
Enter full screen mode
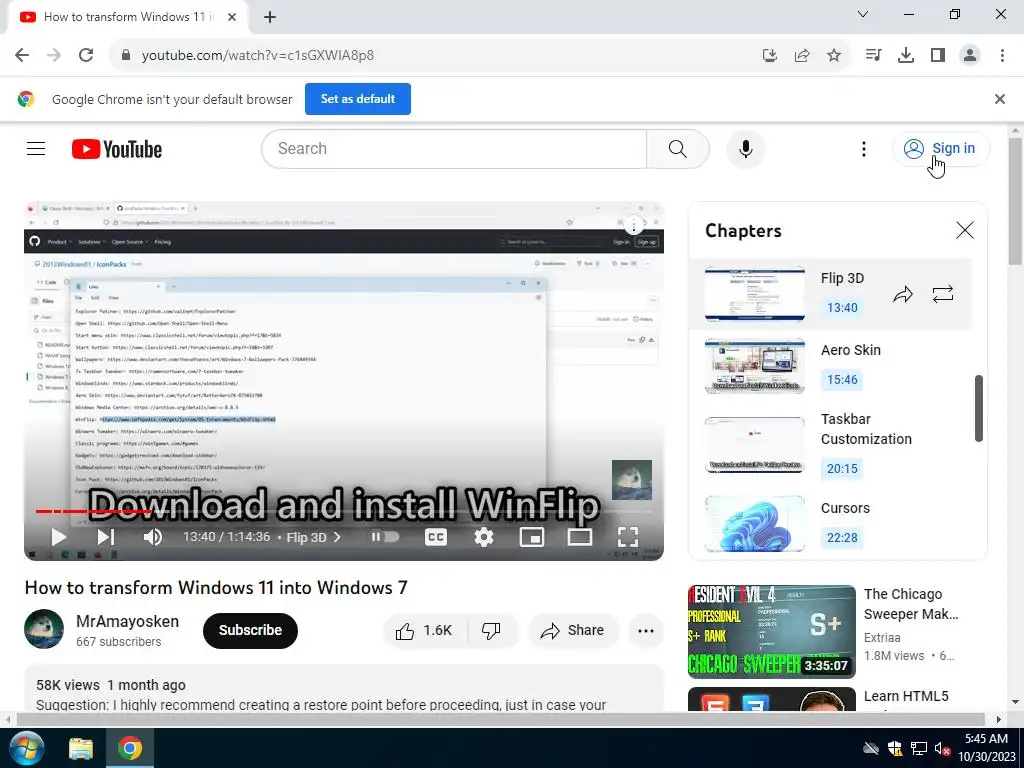point(628,537)
